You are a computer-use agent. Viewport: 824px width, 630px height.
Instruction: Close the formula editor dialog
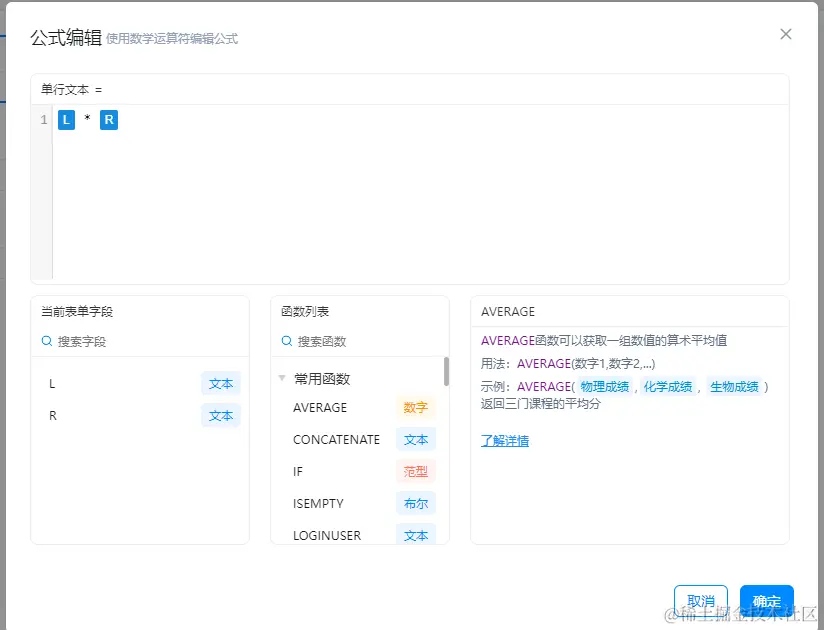pyautogui.click(x=786, y=34)
